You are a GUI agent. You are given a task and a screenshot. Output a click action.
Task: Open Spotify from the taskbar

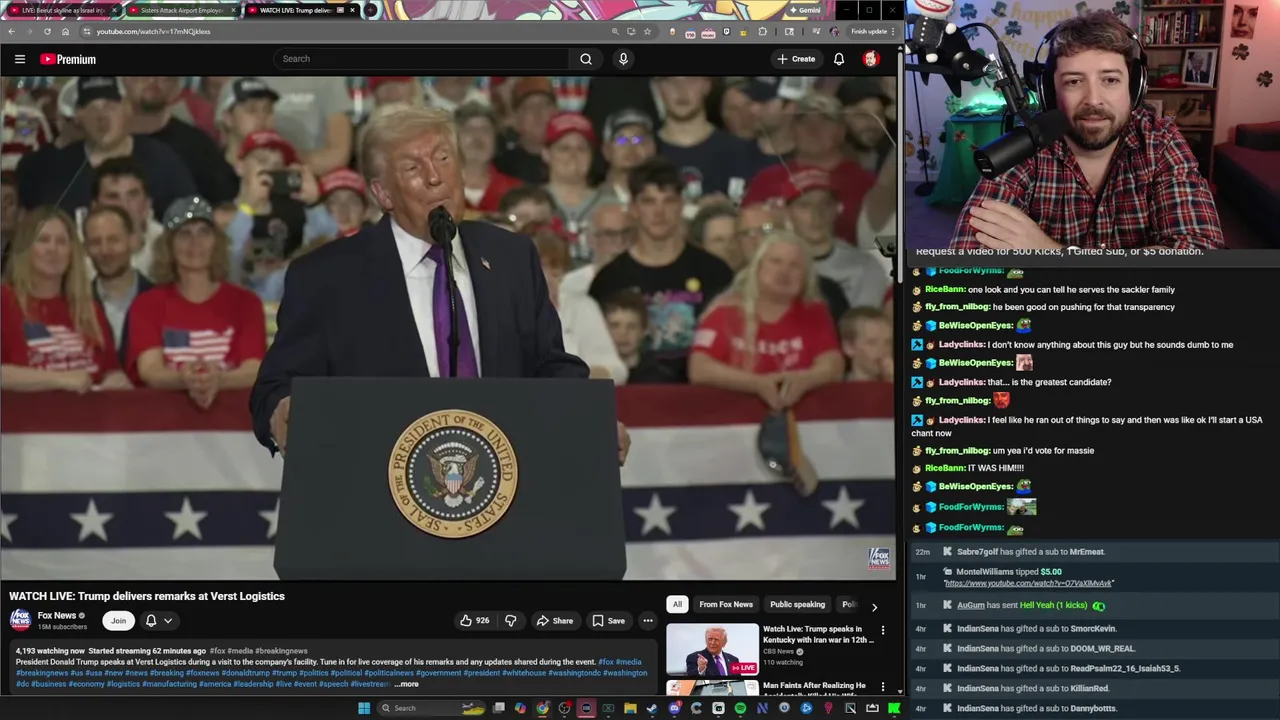pos(740,708)
